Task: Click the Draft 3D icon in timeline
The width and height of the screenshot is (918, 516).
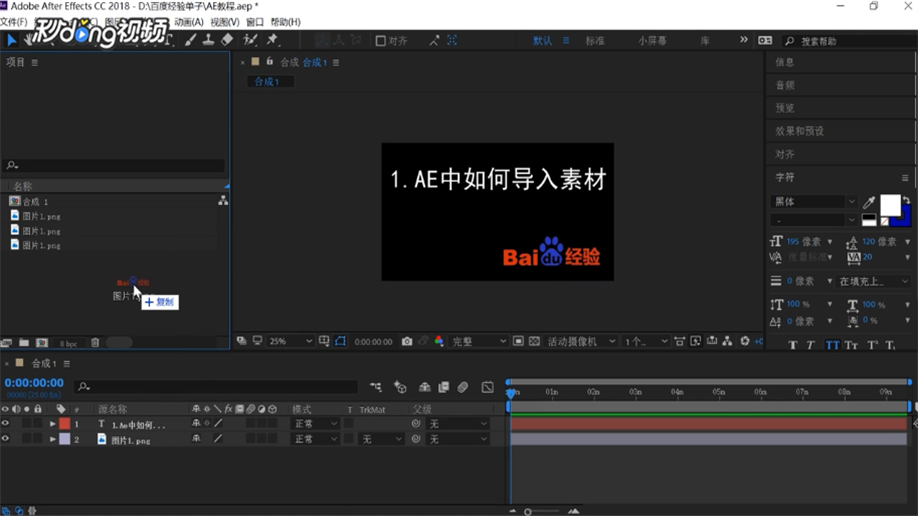Action: pos(400,387)
